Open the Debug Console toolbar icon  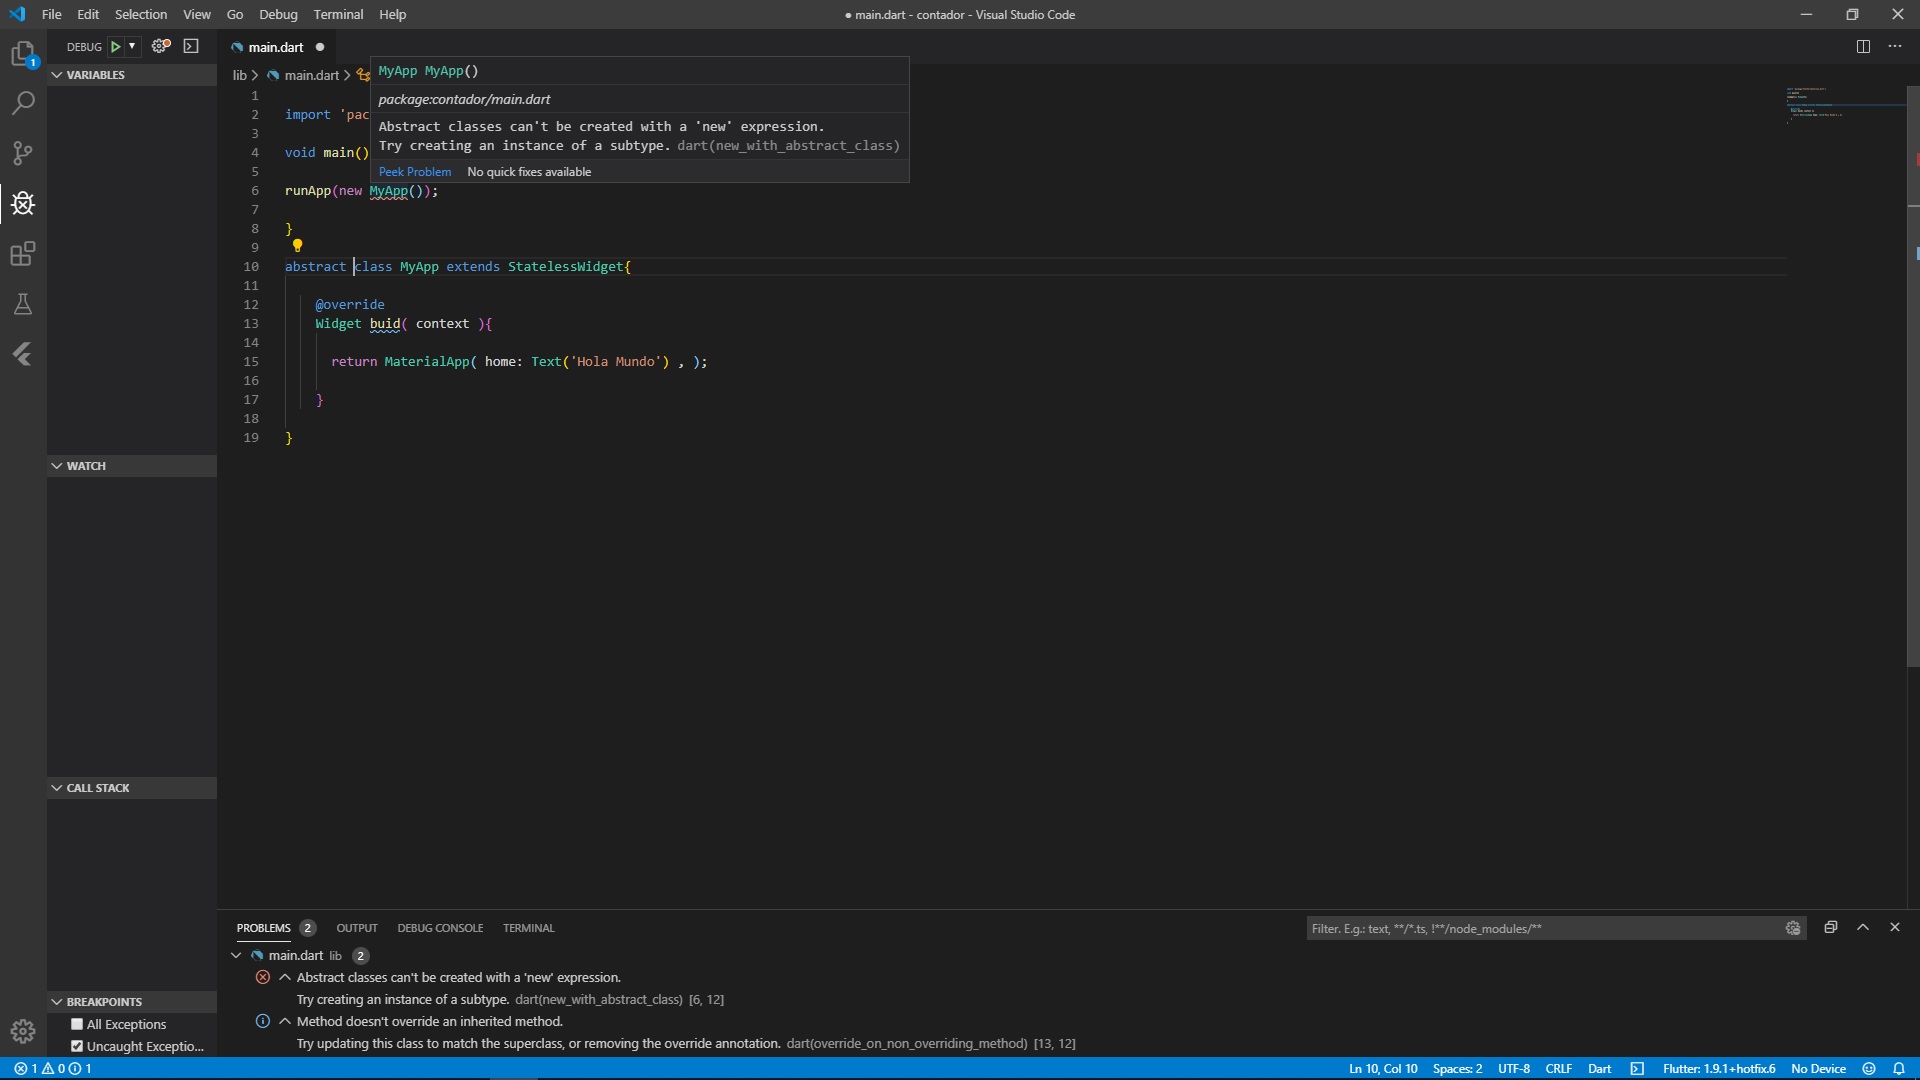191,46
